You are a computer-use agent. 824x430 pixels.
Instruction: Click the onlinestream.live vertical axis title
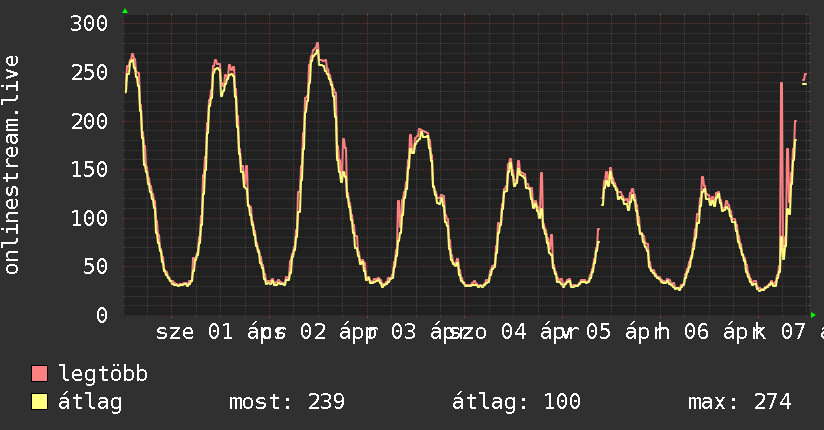pos(13,165)
